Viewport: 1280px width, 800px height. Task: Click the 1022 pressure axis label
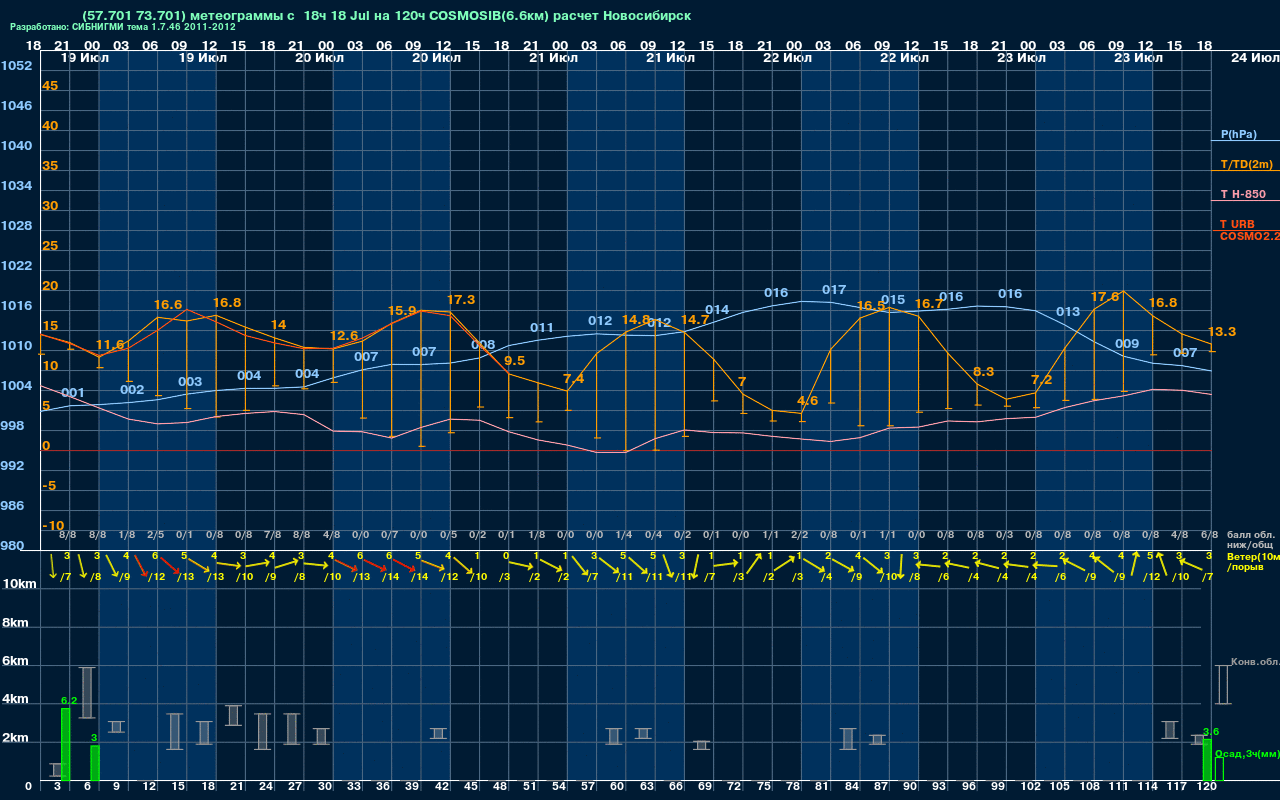[x=16, y=266]
